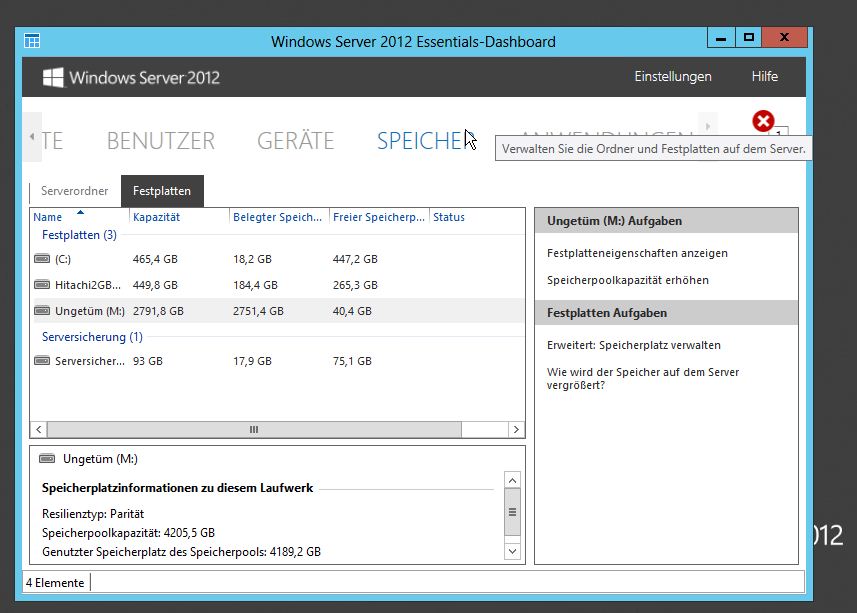Screen dimensions: 857x613
Task: Click the horizontal scrollbar thumb of drive list
Action: [x=254, y=429]
